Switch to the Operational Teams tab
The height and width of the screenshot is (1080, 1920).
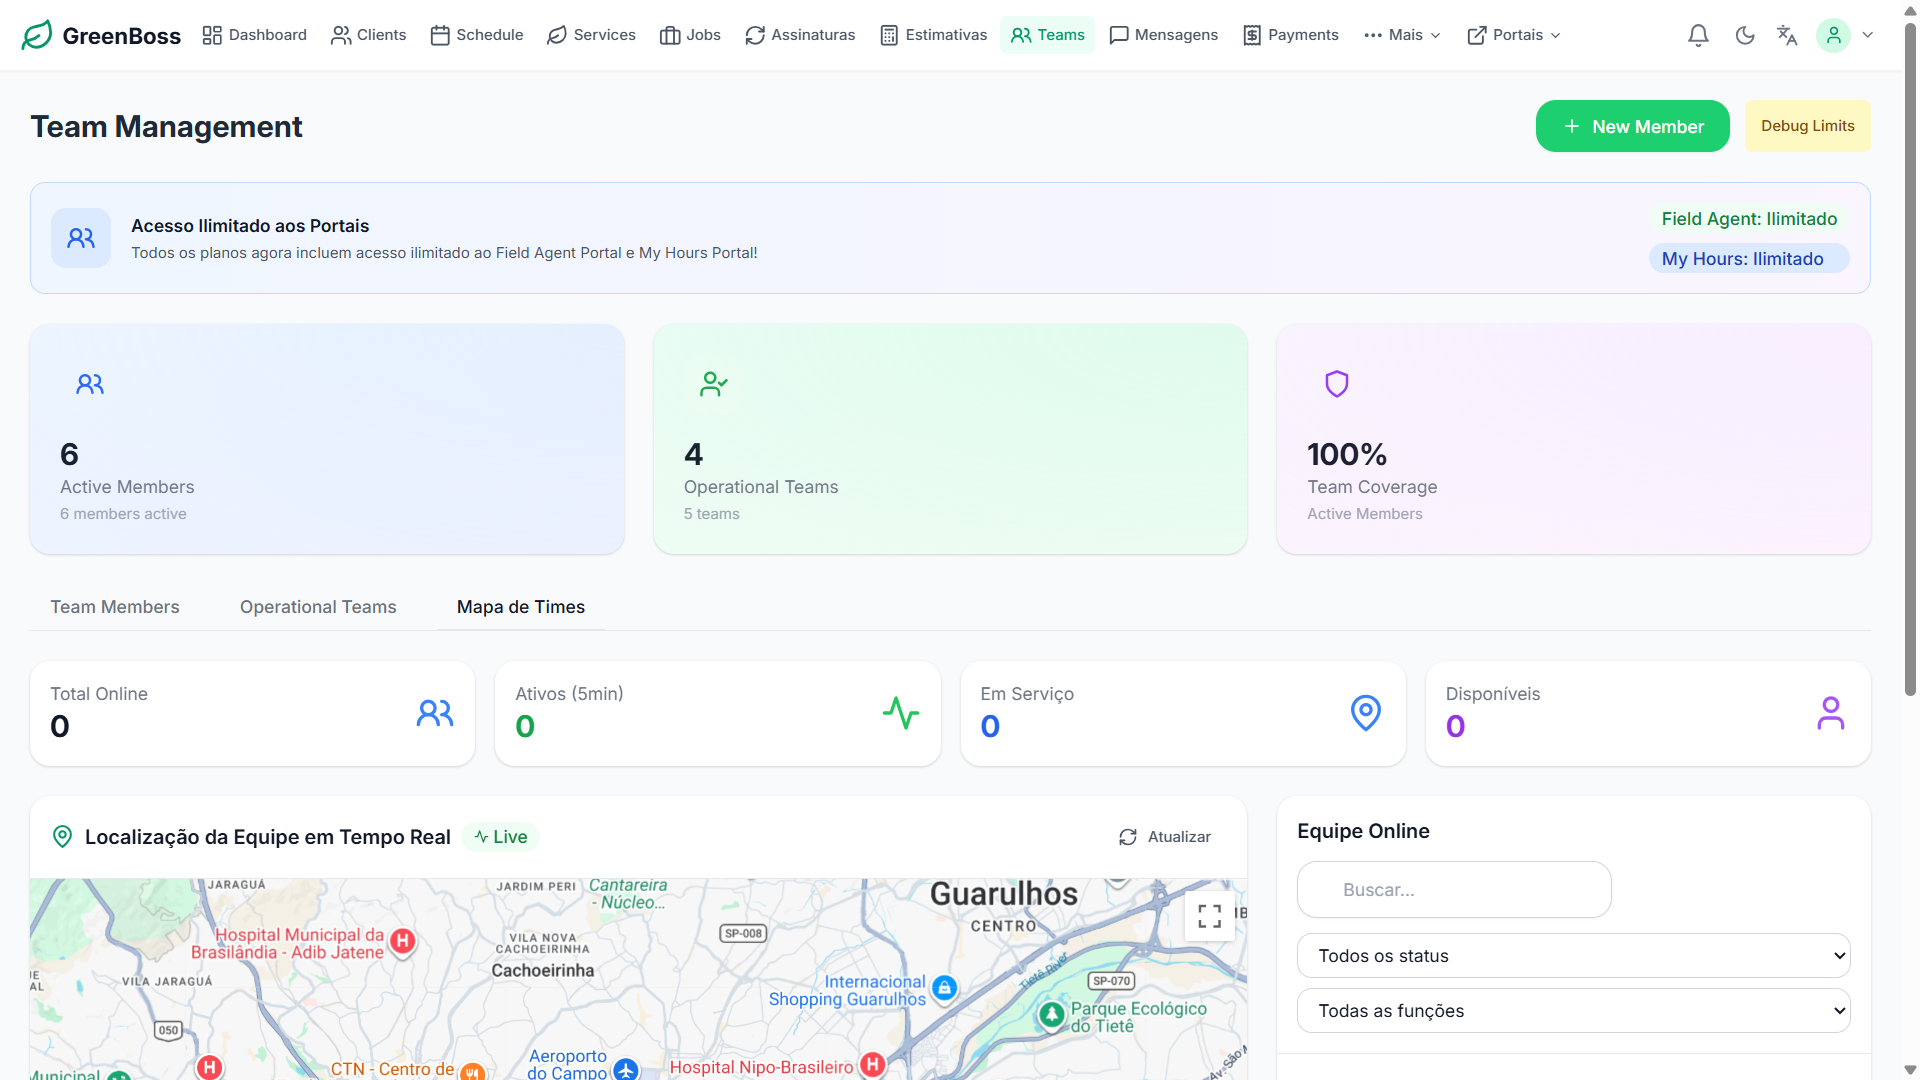[x=318, y=607]
